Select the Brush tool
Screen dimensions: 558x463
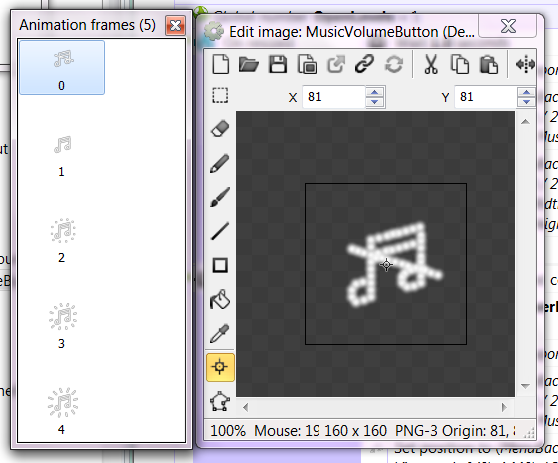pos(220,197)
